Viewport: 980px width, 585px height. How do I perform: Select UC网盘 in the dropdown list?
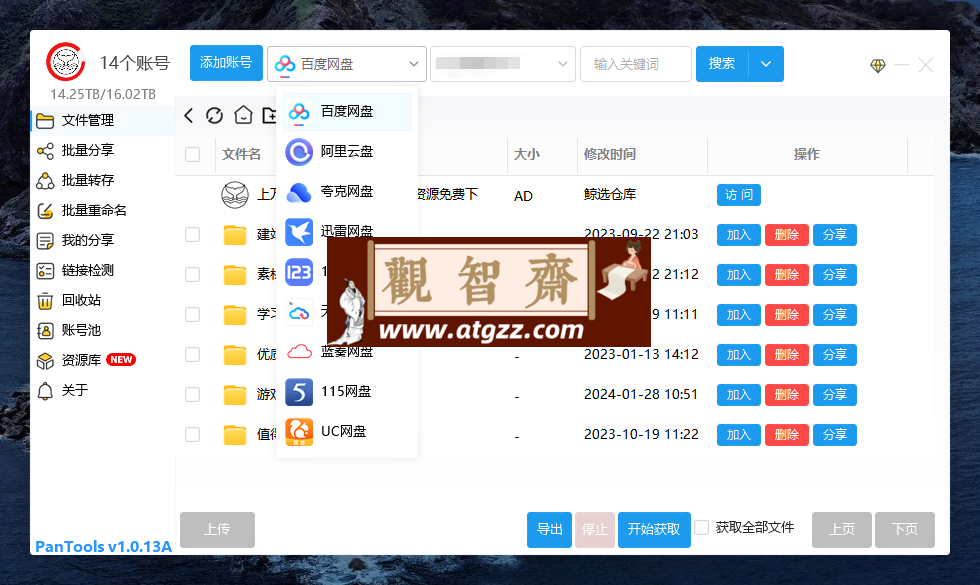(347, 431)
